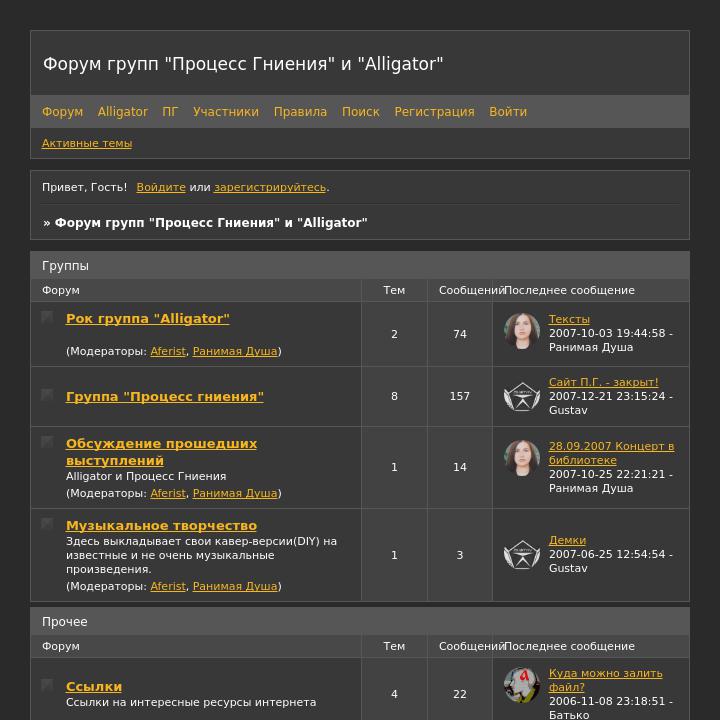Click the зарегистрируйтесь link in greeting
Viewport: 720px width, 720px height.
pyautogui.click(x=270, y=187)
